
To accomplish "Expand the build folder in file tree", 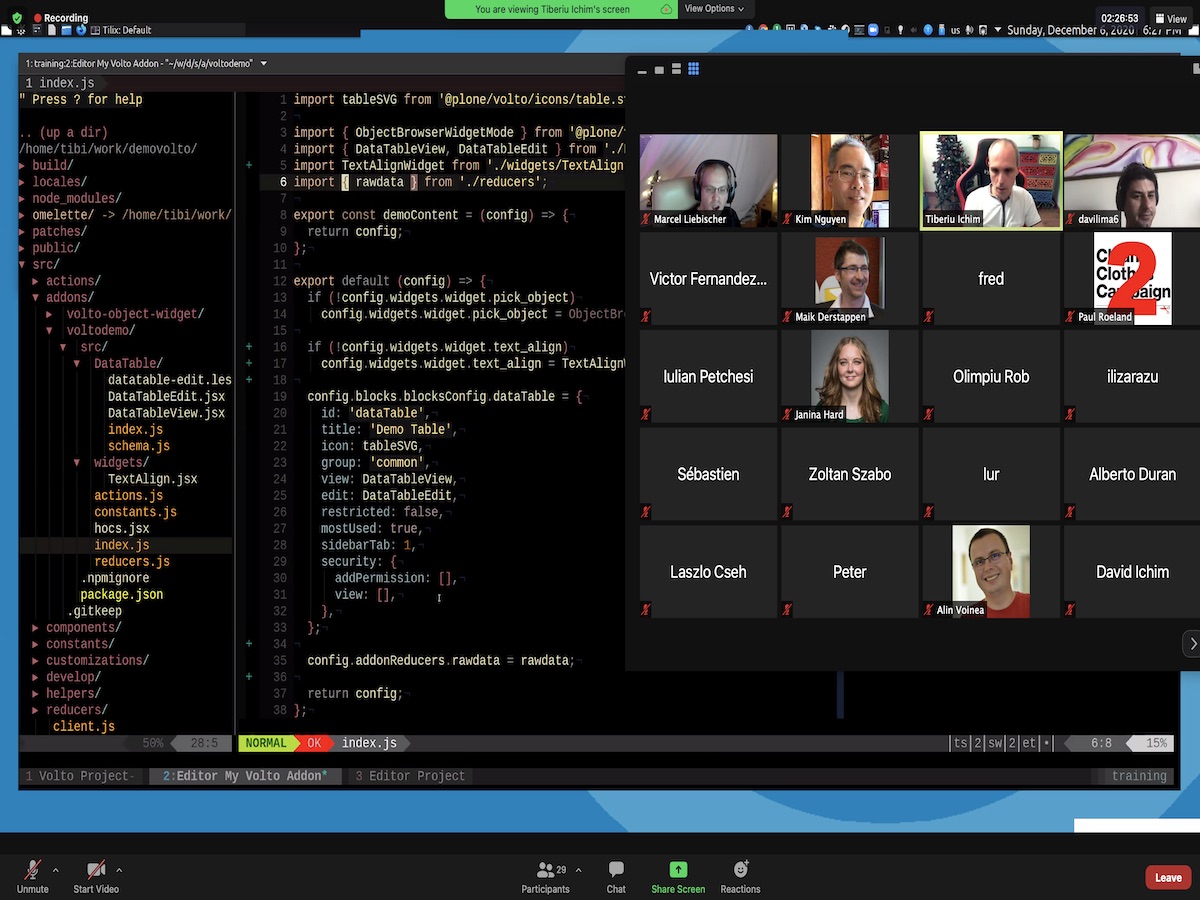I will 23,166.
